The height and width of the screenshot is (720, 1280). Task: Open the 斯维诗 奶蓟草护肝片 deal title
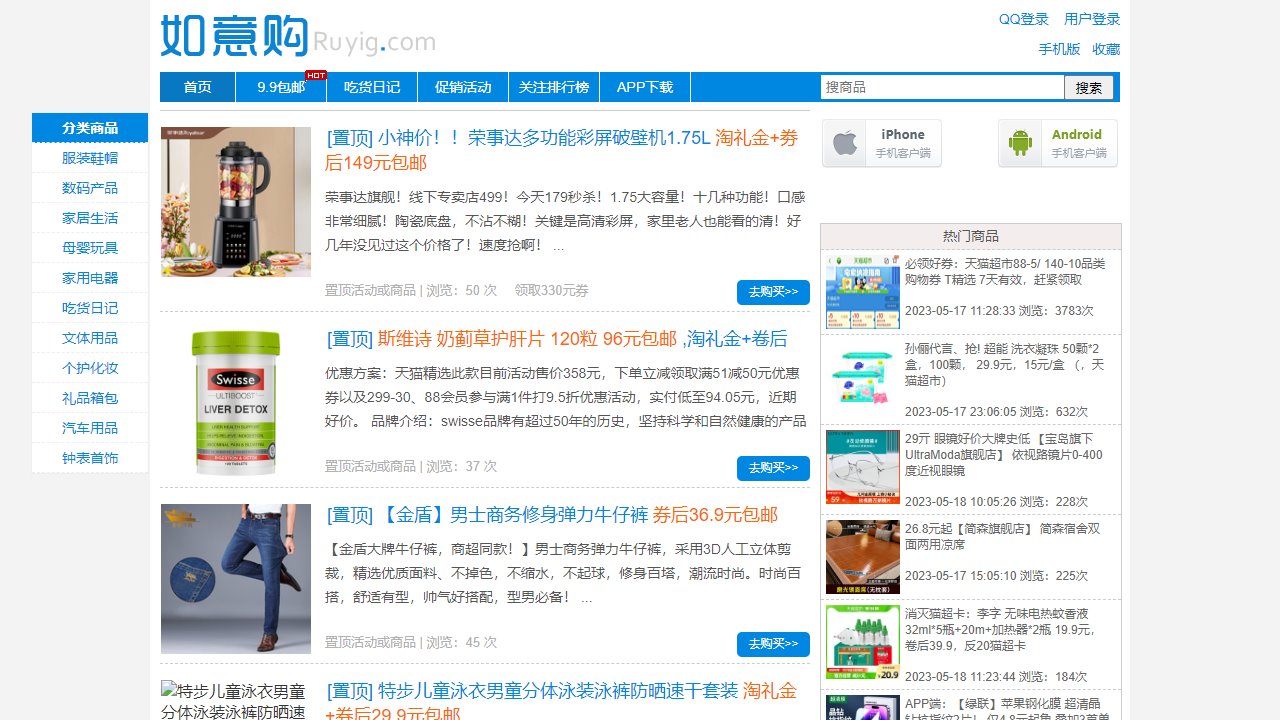556,339
